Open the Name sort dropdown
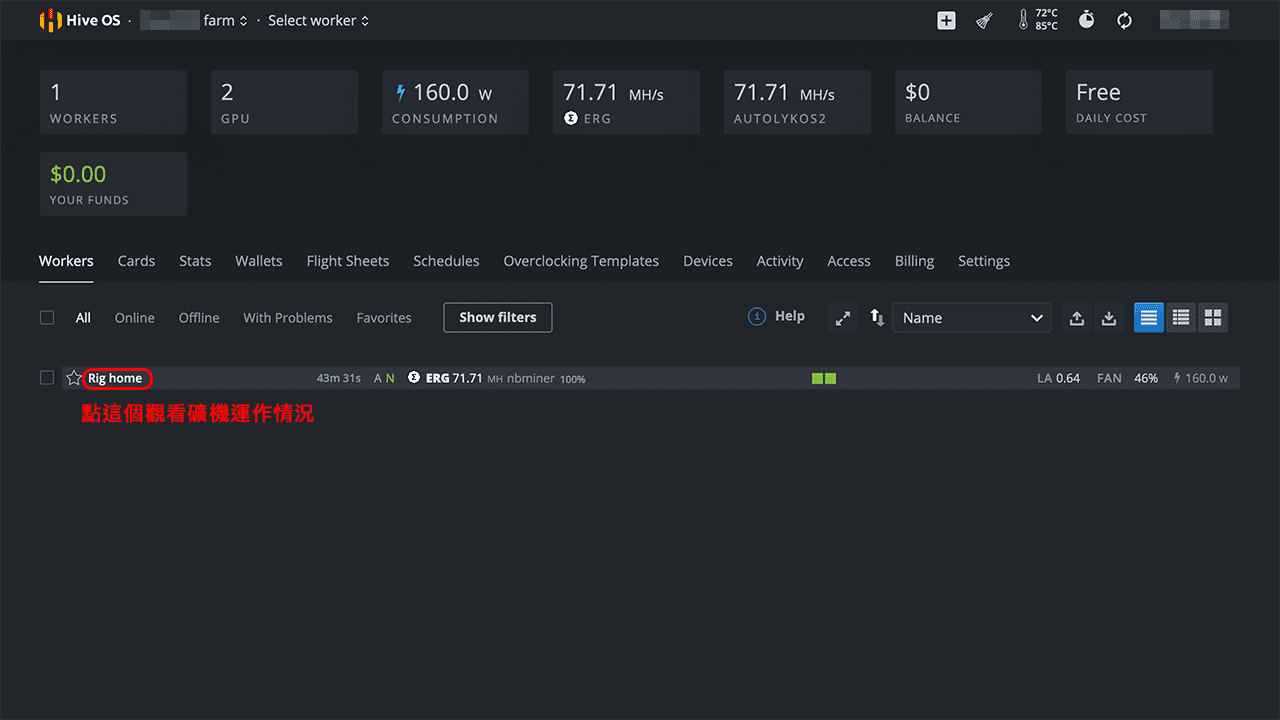 (x=971, y=318)
